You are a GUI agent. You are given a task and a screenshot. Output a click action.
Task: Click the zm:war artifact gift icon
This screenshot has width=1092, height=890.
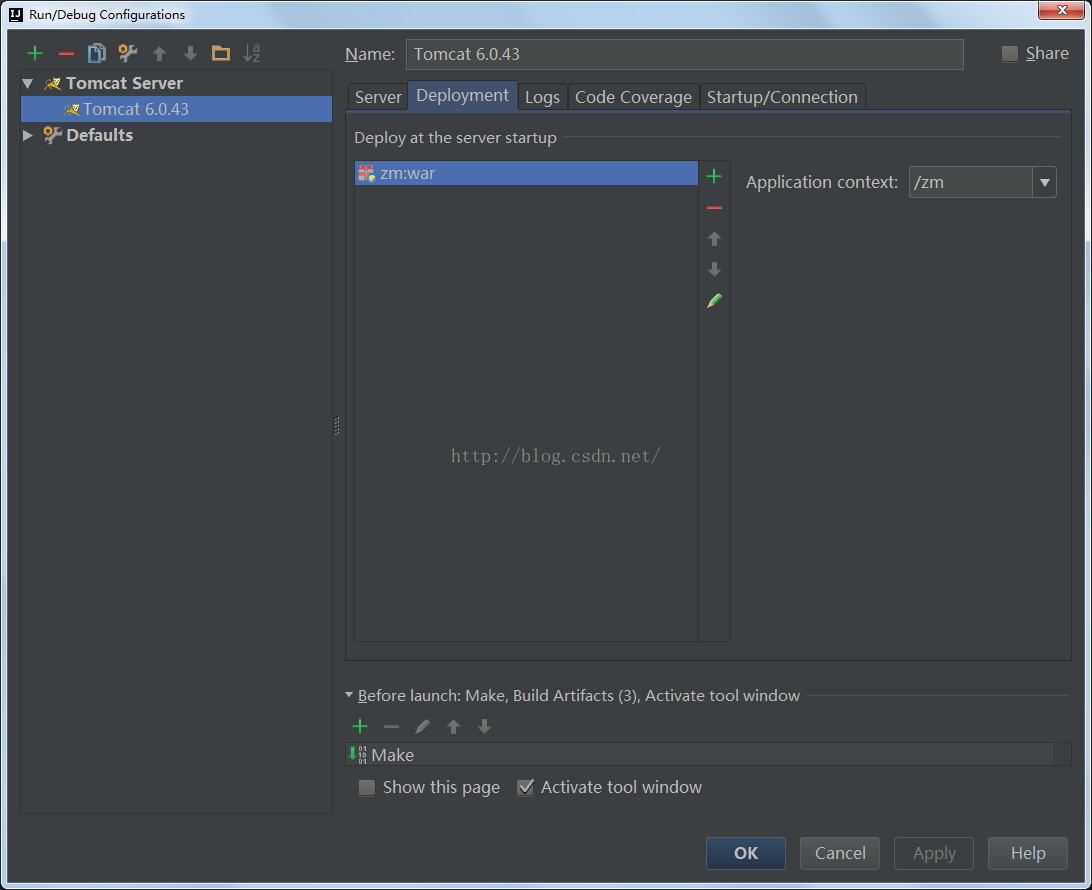point(366,173)
